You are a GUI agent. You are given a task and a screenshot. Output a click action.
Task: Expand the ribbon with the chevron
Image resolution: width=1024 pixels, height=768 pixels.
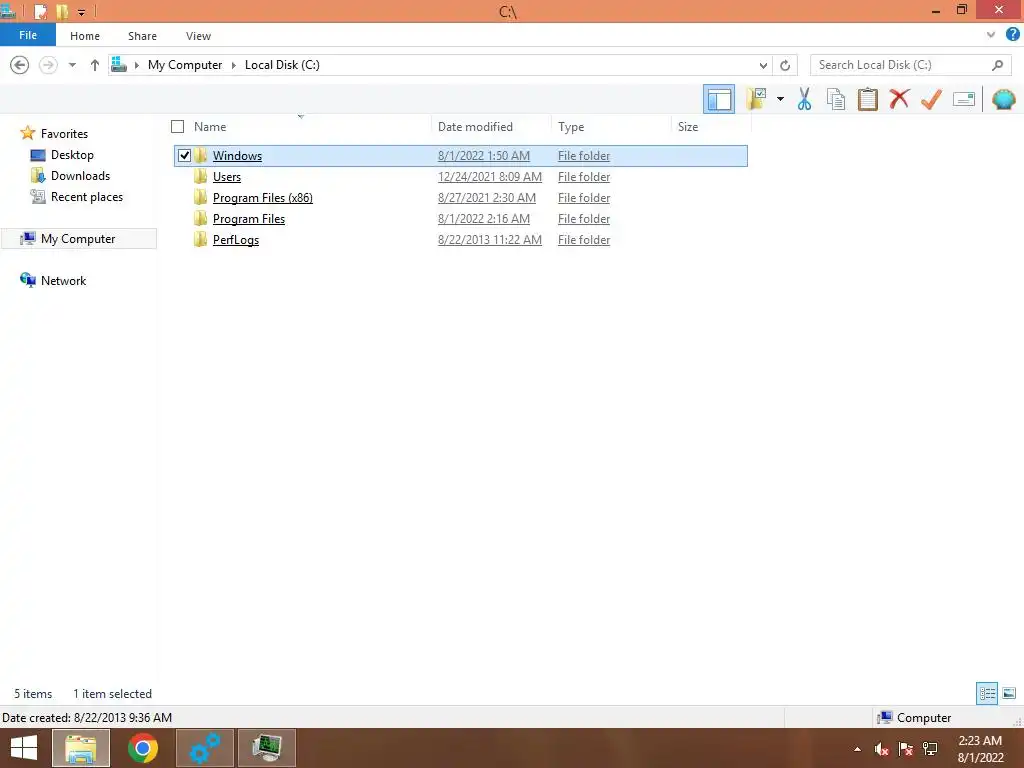[x=991, y=35]
